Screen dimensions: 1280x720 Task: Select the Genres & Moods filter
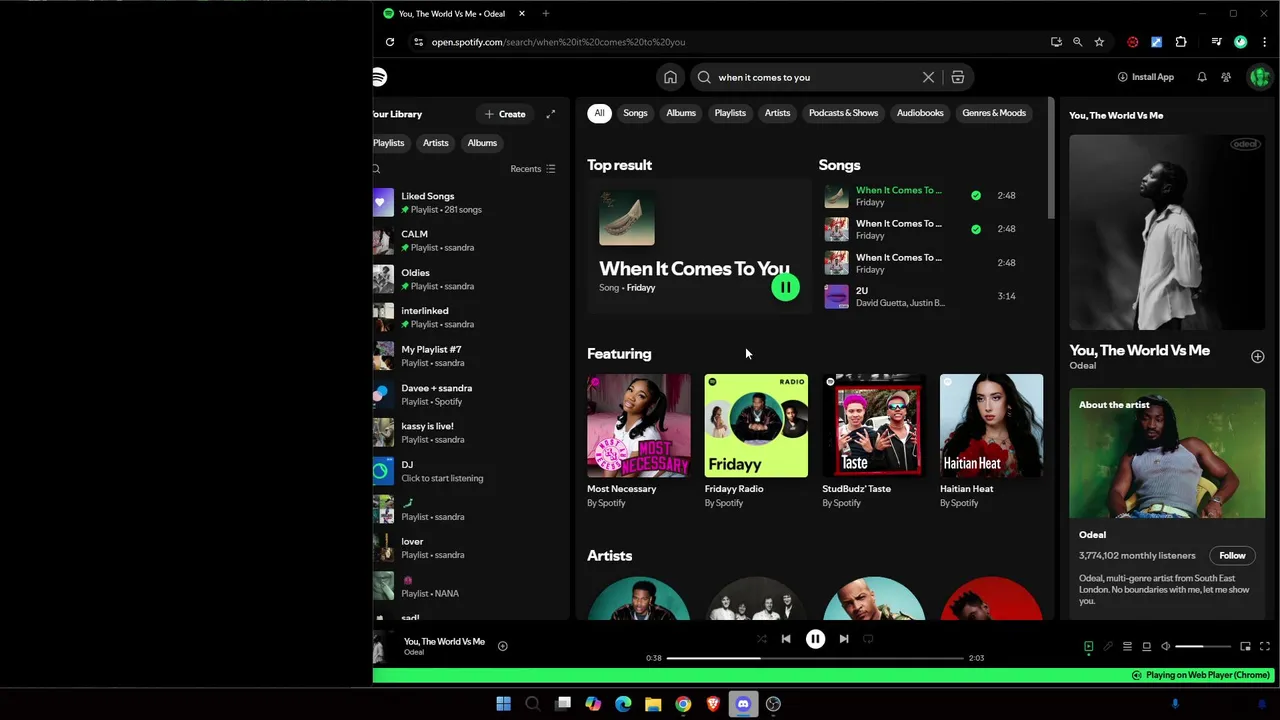(x=994, y=113)
